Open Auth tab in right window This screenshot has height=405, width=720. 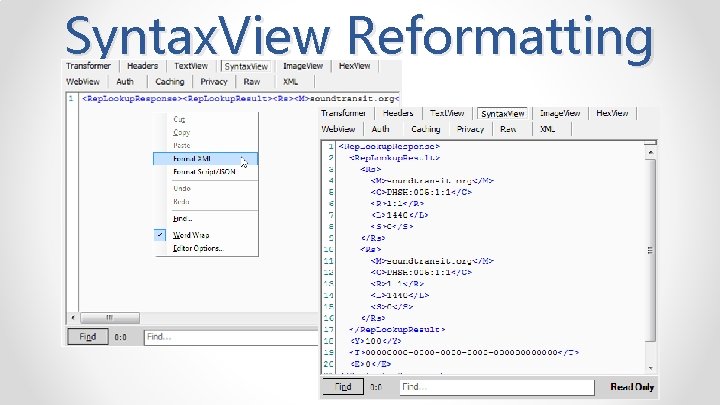click(381, 129)
